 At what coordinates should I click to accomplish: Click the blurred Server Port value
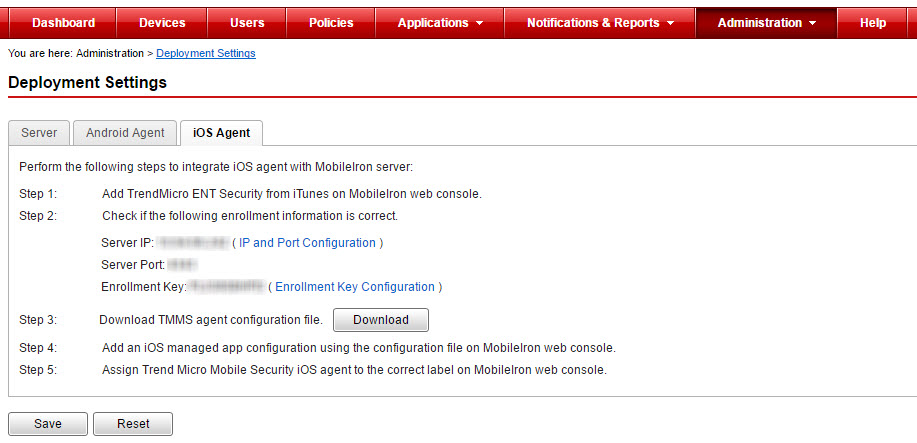tap(181, 265)
